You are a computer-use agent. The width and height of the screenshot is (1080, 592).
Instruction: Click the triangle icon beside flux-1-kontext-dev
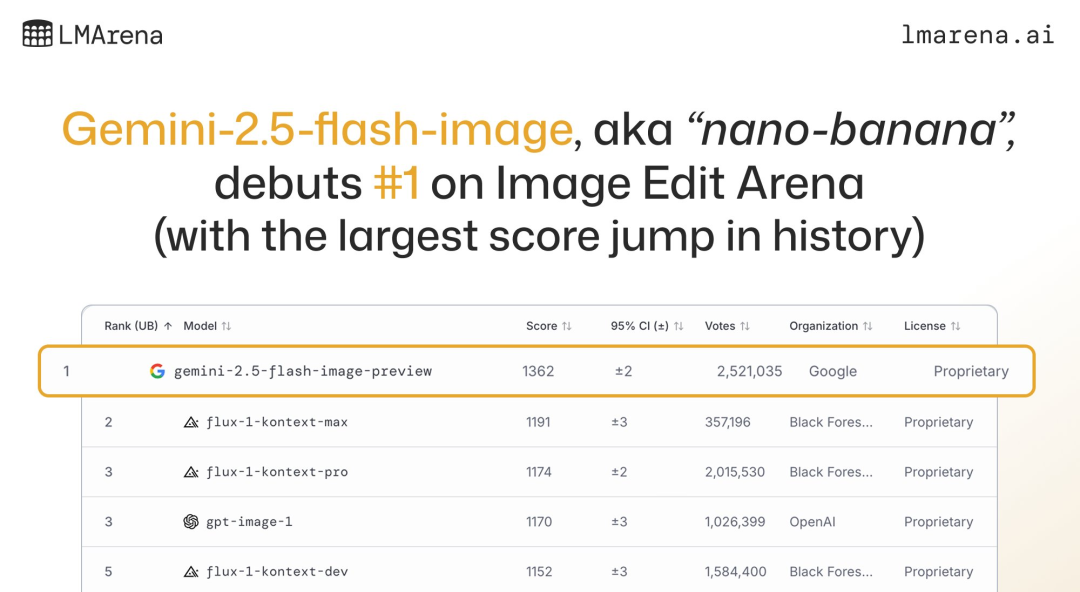[191, 571]
